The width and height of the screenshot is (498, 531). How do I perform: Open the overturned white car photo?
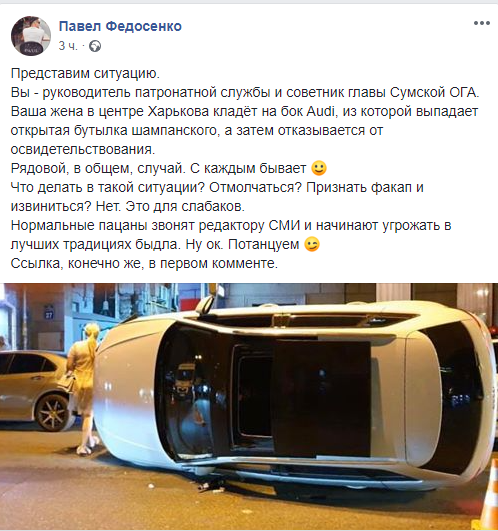249,406
